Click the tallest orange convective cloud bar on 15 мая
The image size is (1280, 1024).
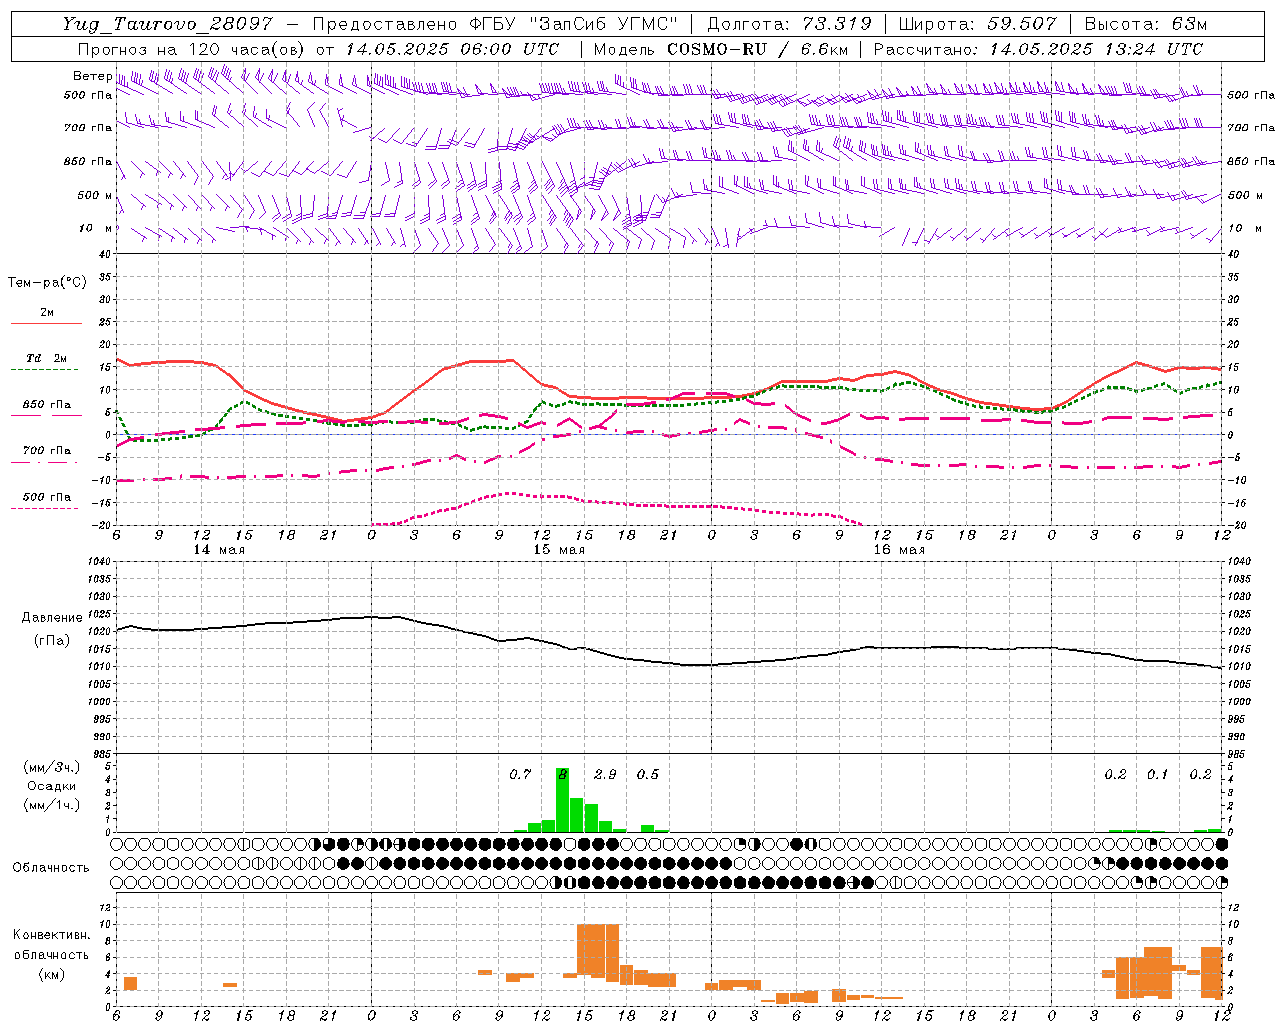pyautogui.click(x=598, y=952)
